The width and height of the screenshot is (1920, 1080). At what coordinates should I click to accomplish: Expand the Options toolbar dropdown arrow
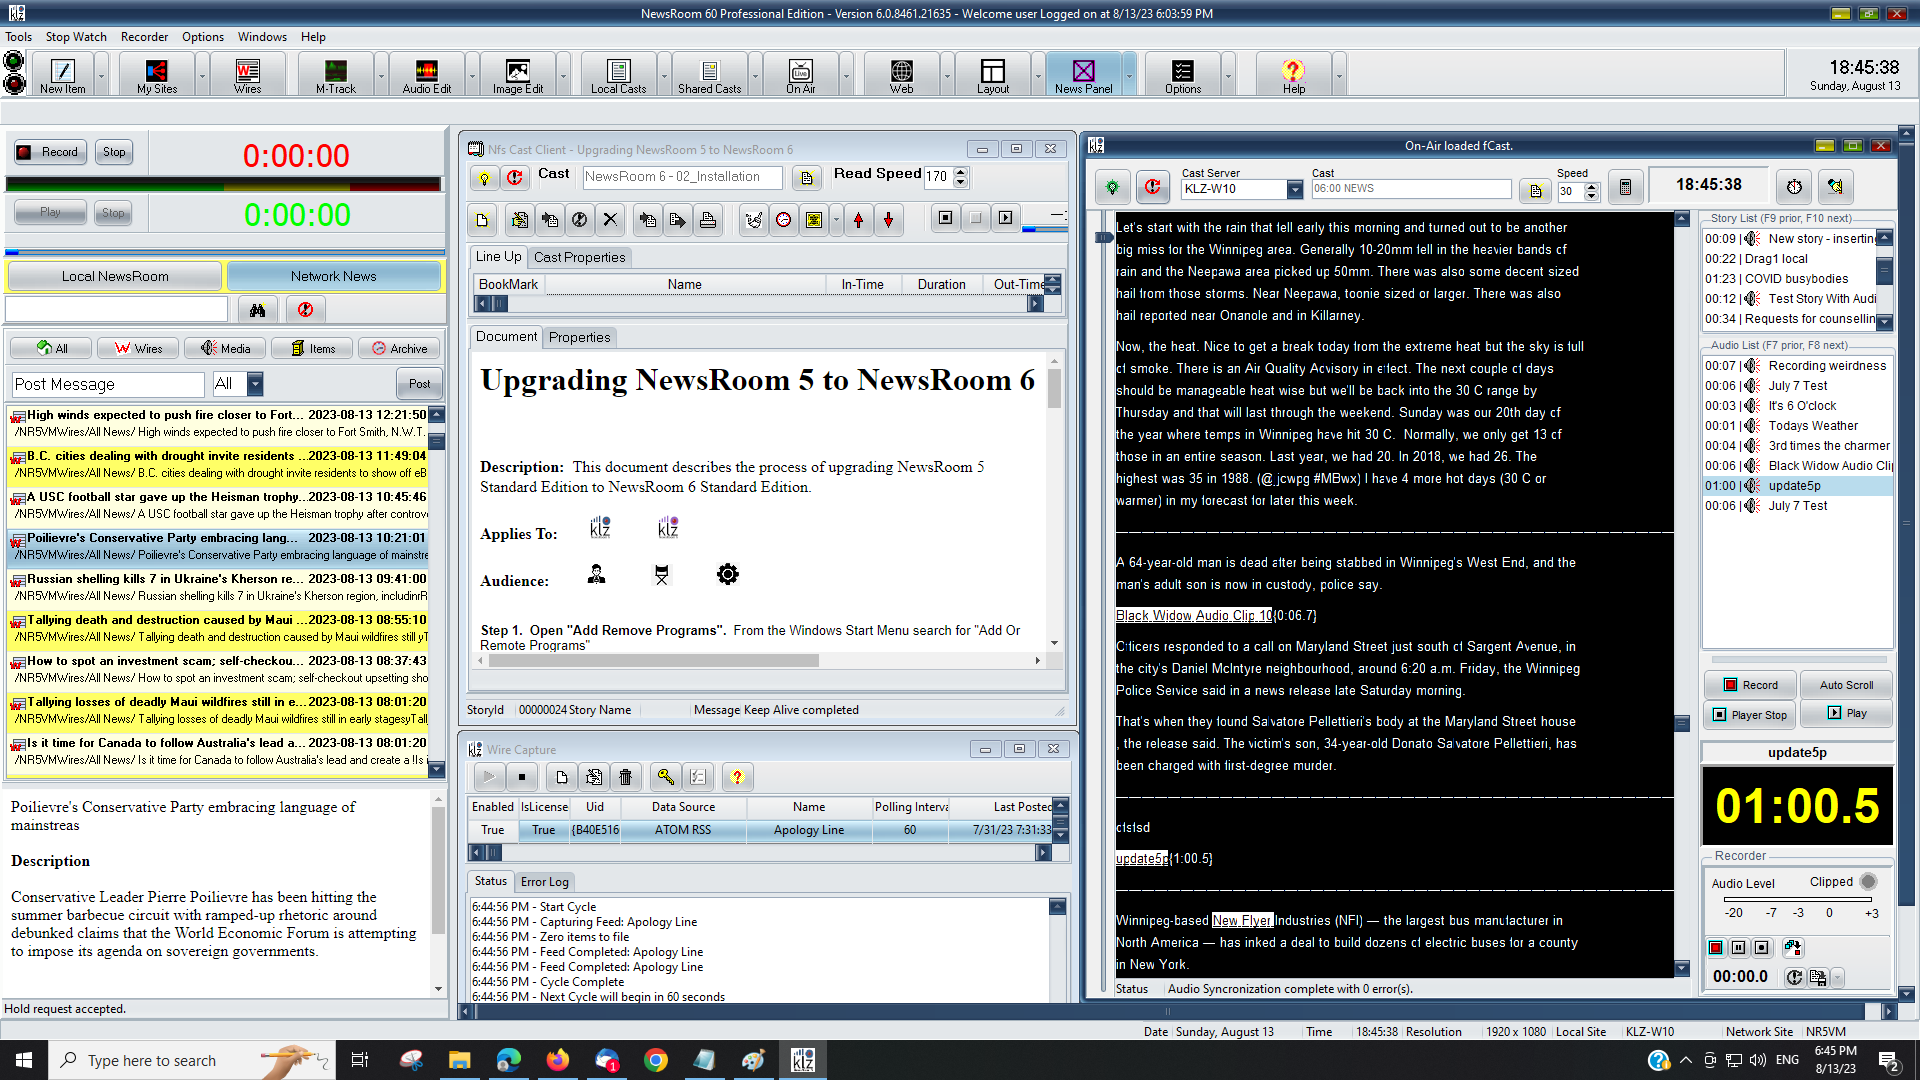point(1228,75)
